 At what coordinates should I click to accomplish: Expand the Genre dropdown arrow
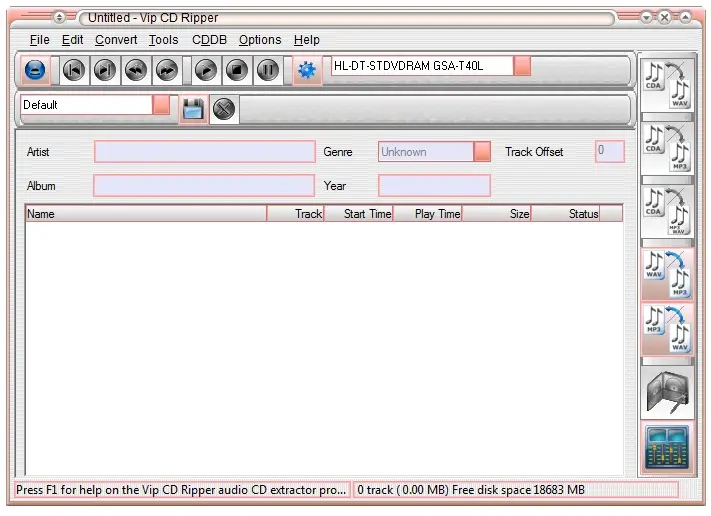(x=482, y=151)
